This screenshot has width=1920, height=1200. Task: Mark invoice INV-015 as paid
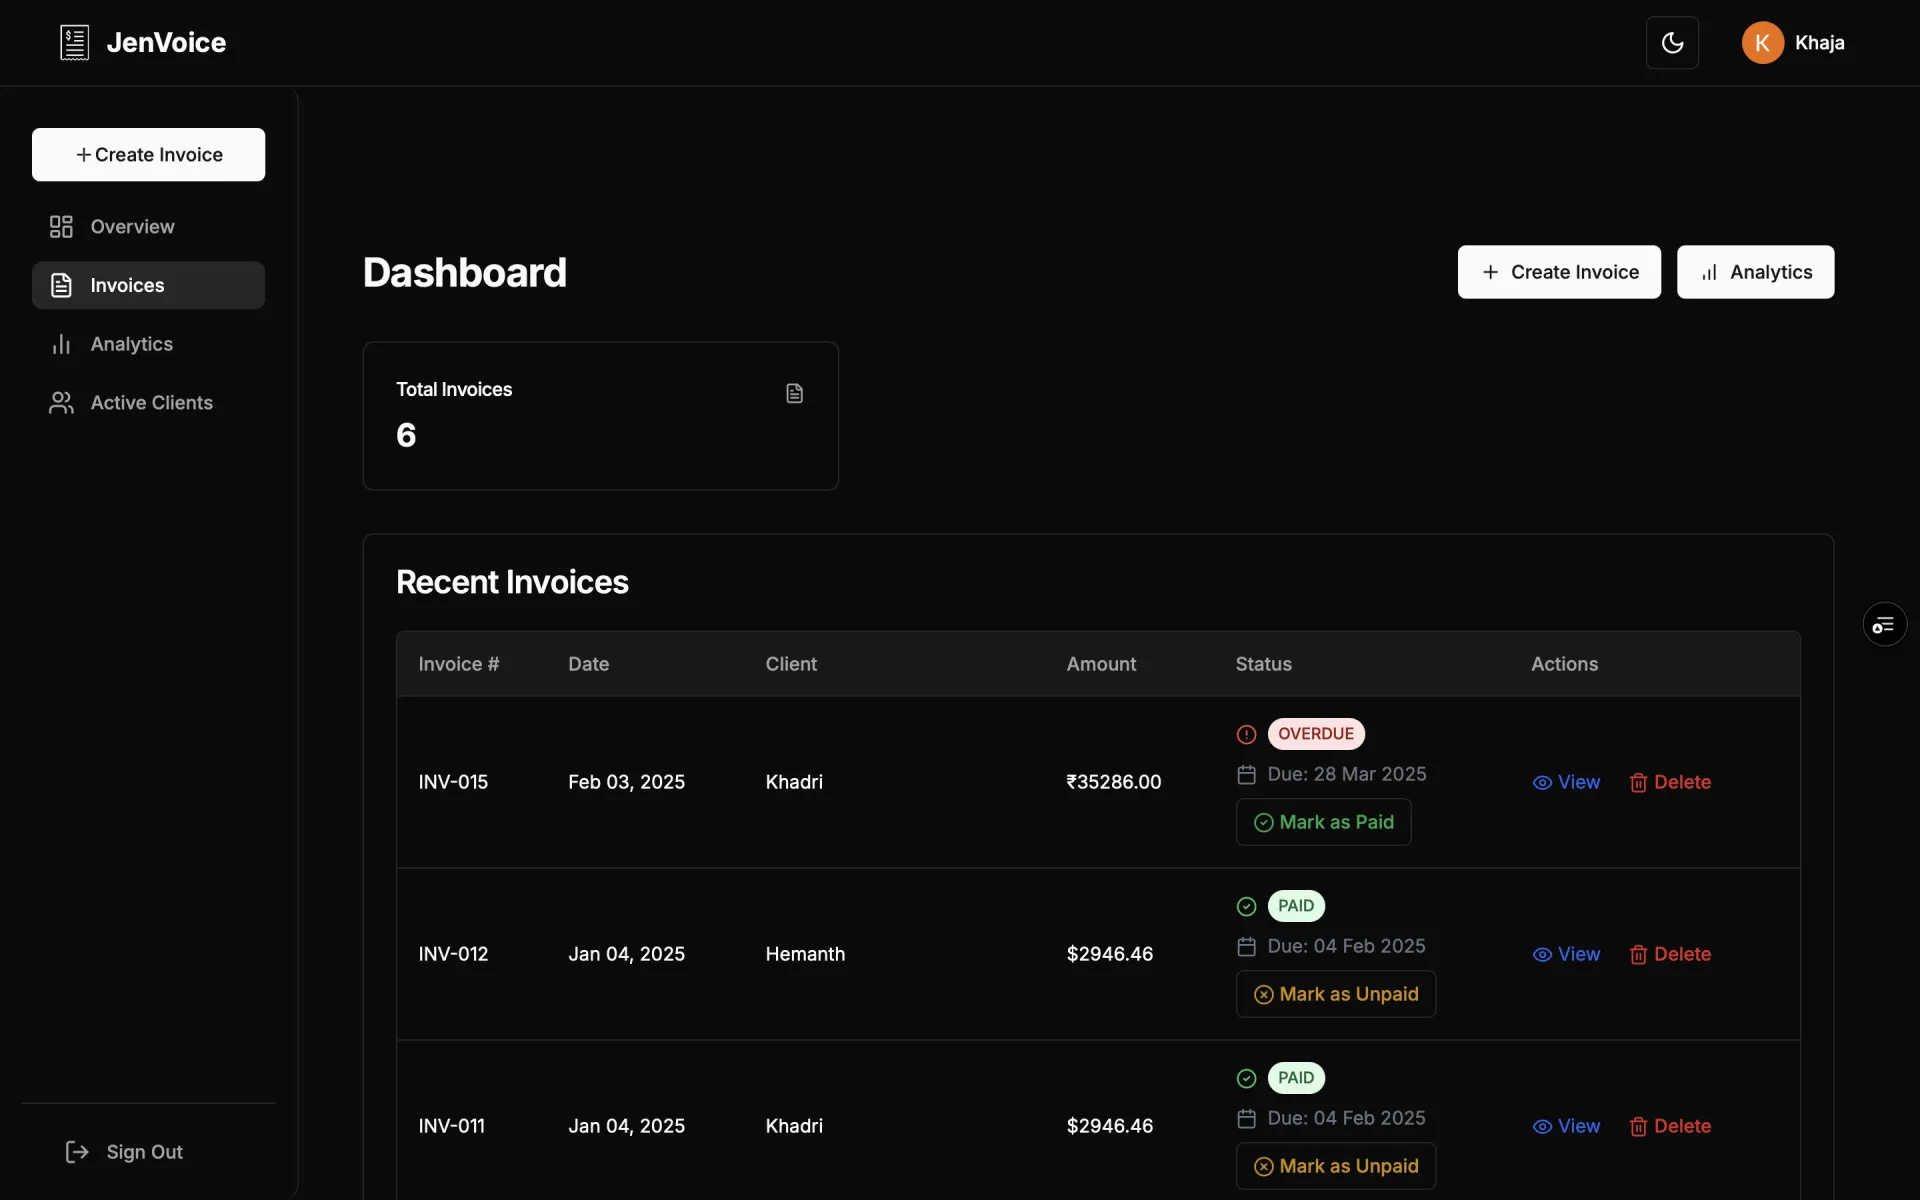(x=1323, y=822)
